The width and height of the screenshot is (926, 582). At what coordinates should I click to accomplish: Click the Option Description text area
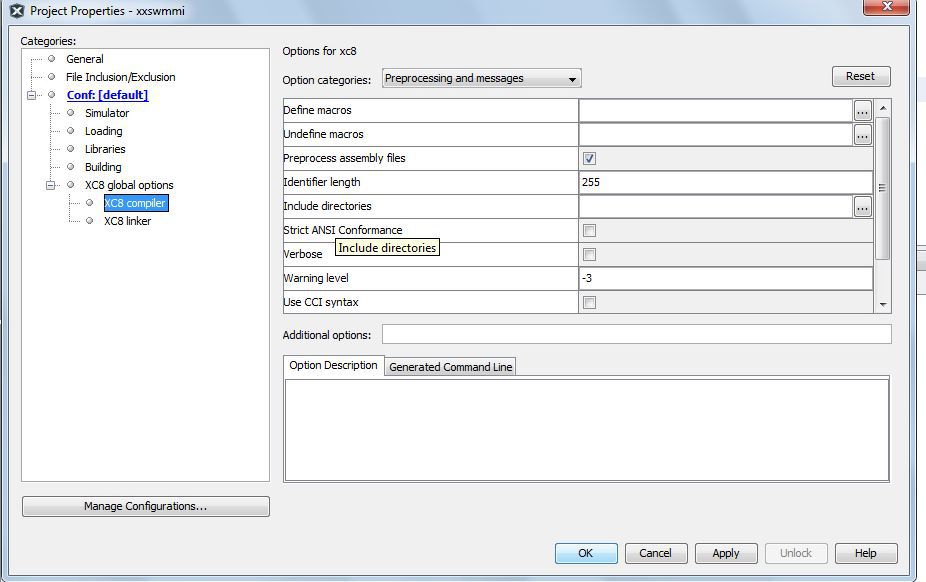coord(587,430)
